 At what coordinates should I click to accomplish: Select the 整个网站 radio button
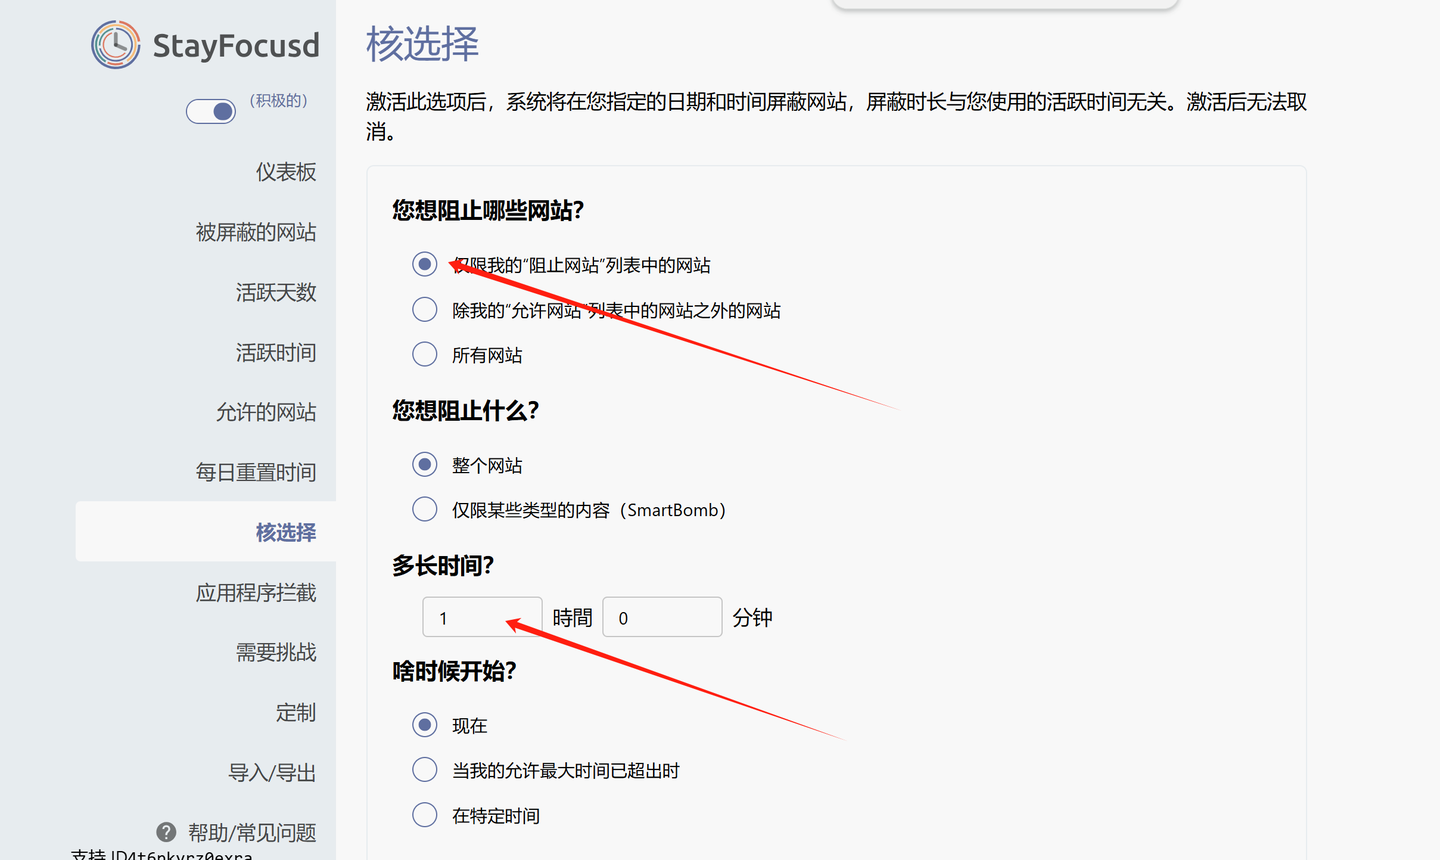coord(425,464)
